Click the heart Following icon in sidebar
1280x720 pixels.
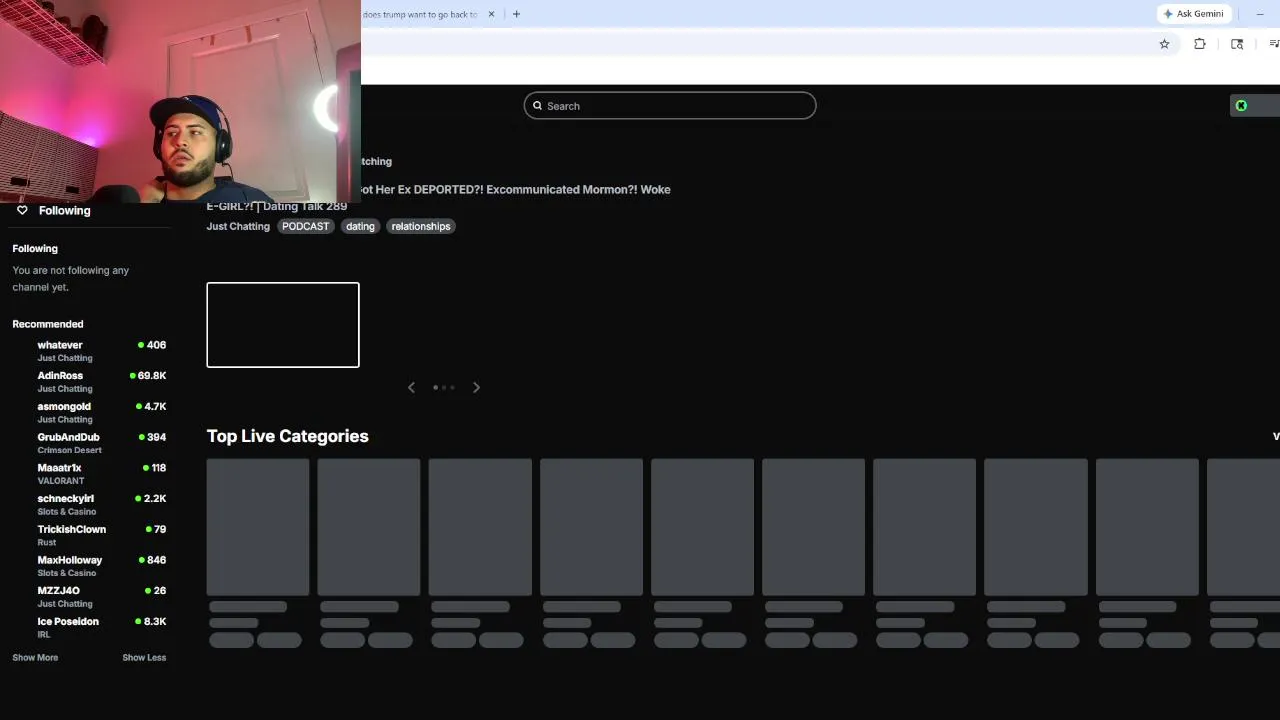click(22, 210)
